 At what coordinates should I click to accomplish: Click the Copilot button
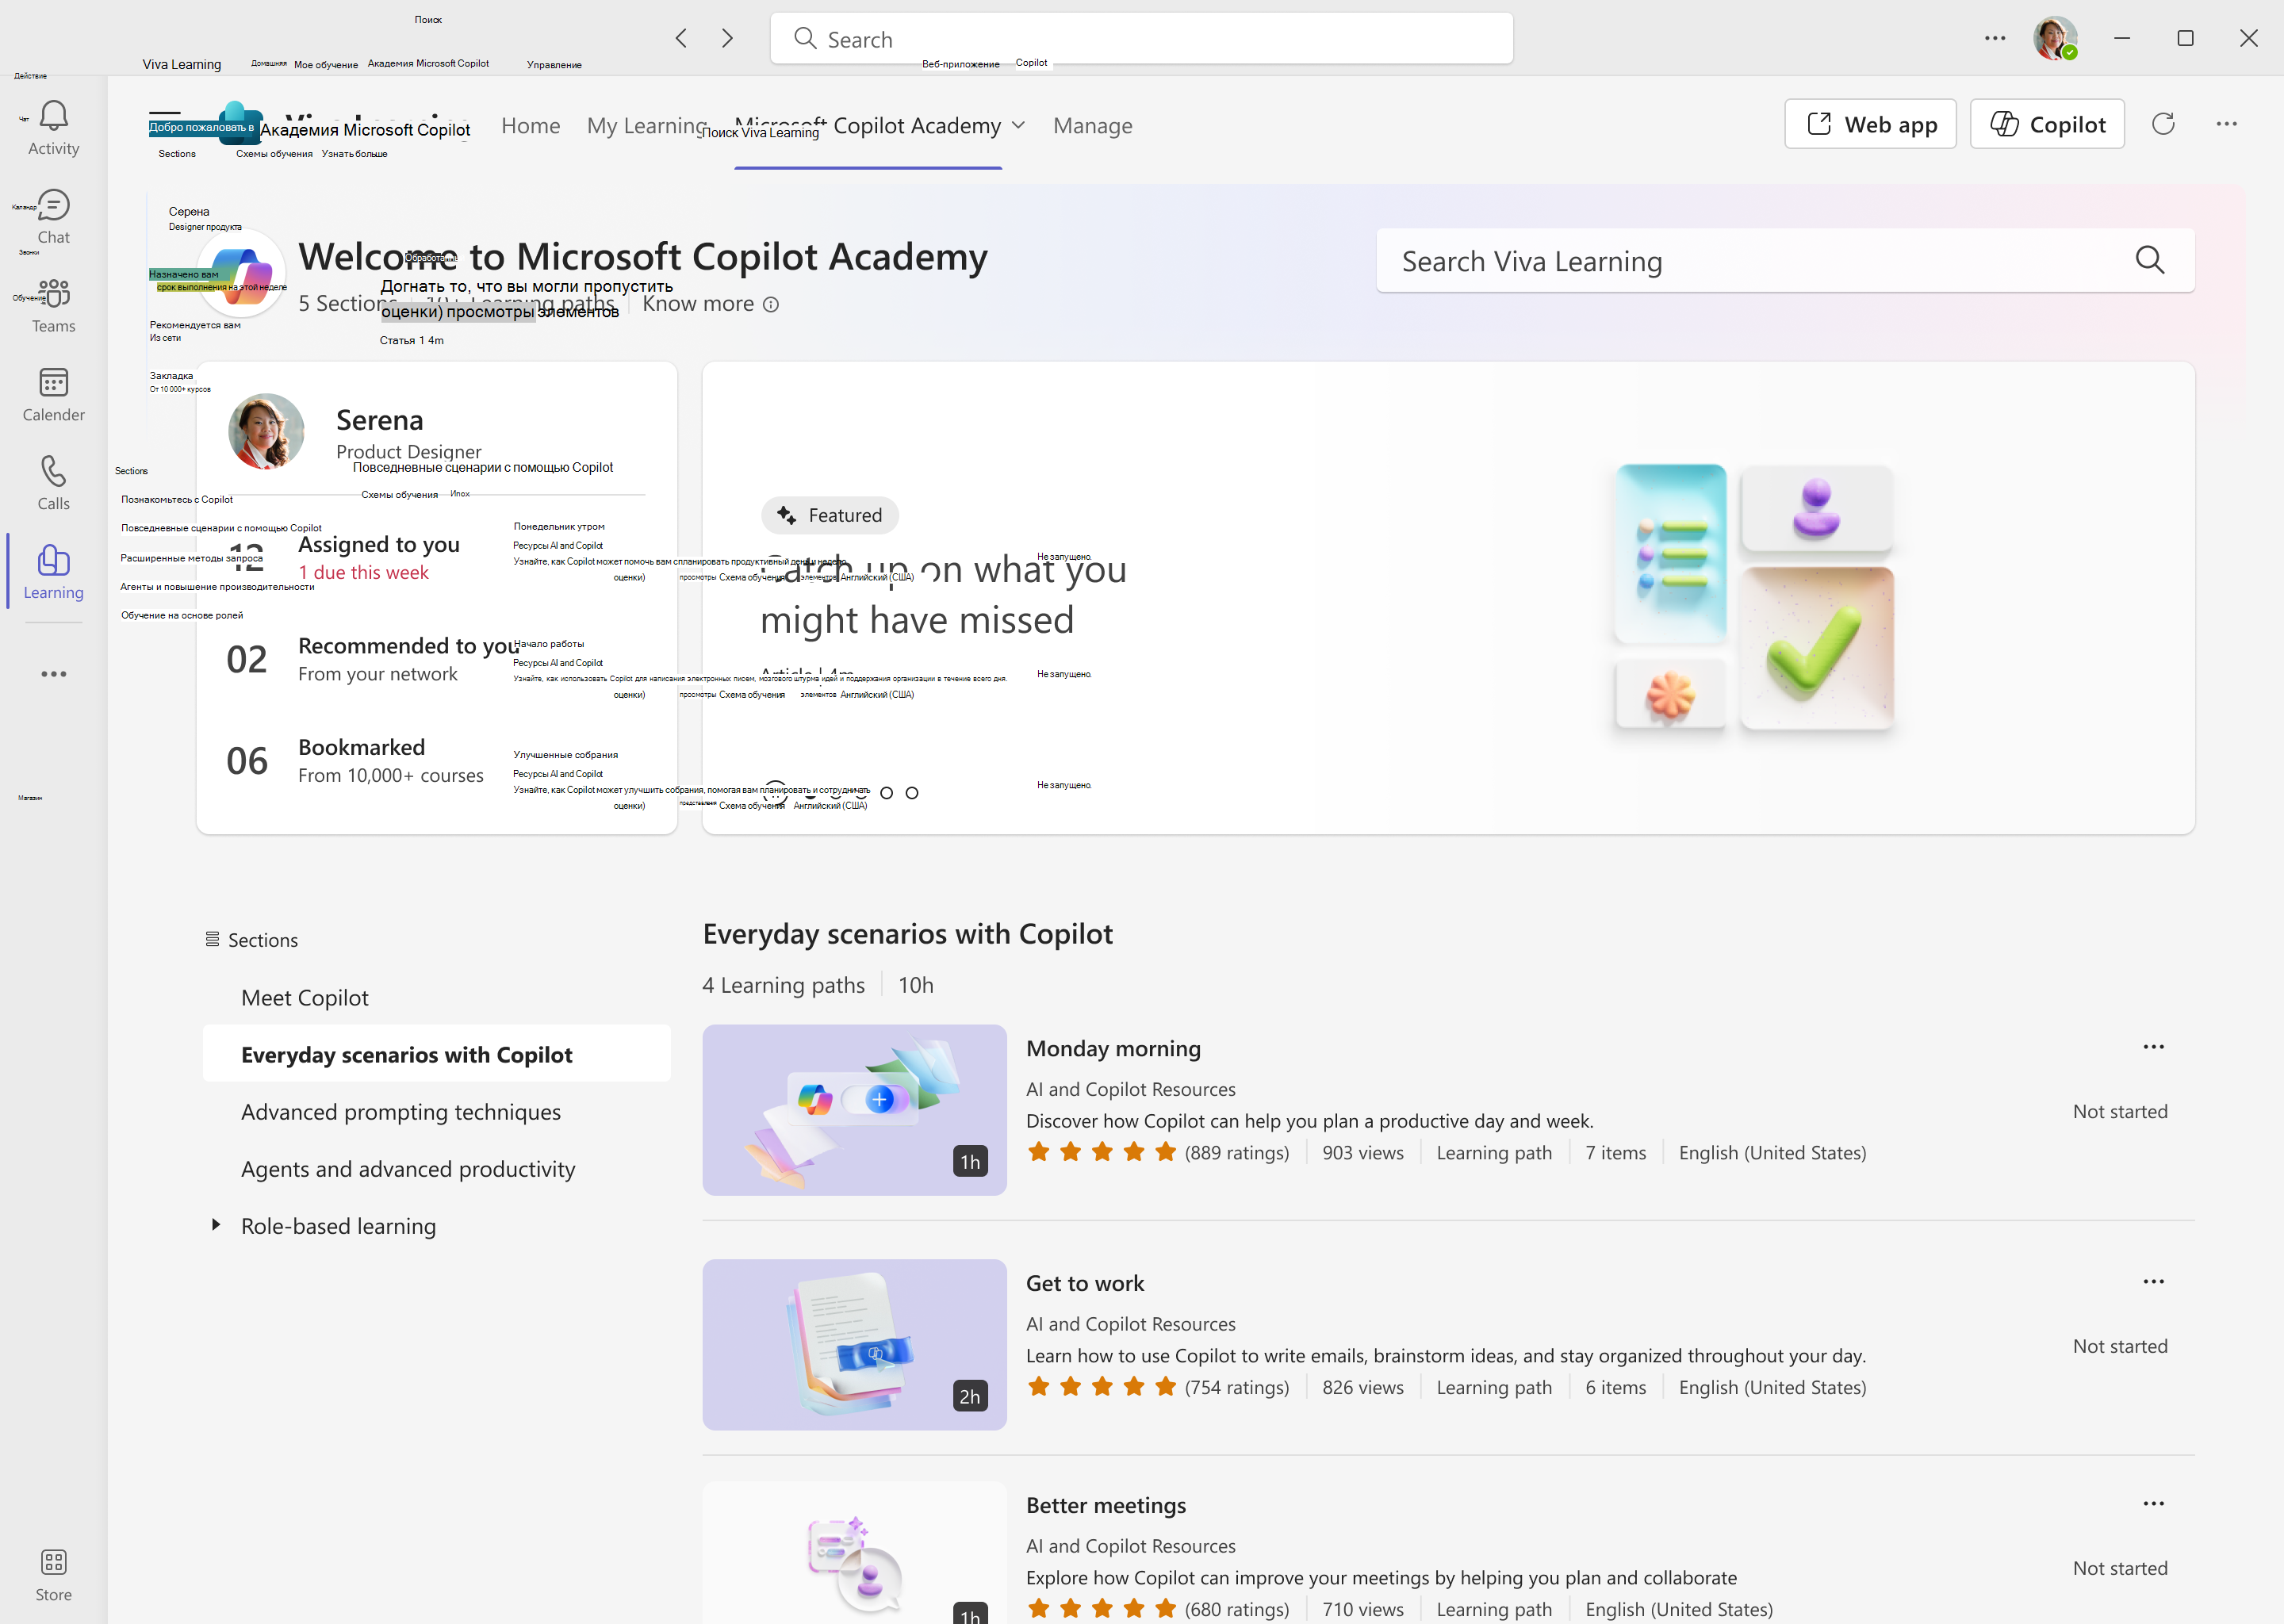click(x=2047, y=124)
